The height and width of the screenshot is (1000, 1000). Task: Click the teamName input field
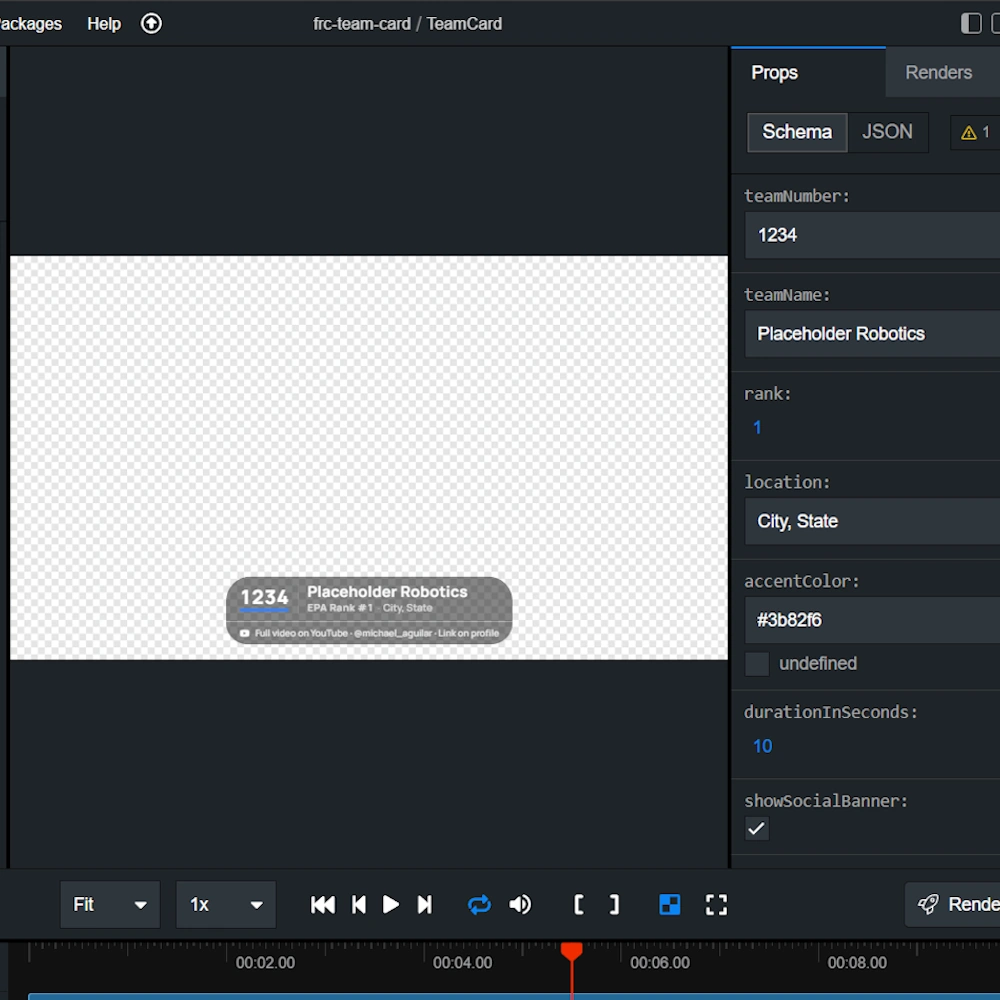pos(872,334)
